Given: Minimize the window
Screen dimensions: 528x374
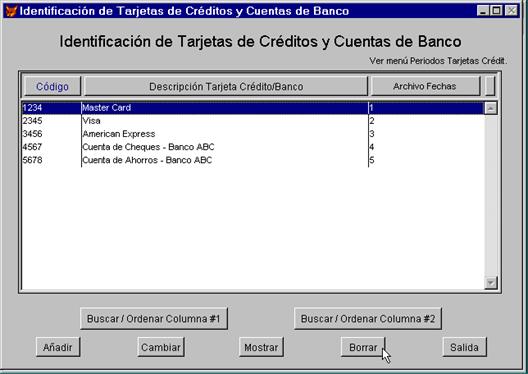Looking at the screenshot, I should click(x=483, y=11).
